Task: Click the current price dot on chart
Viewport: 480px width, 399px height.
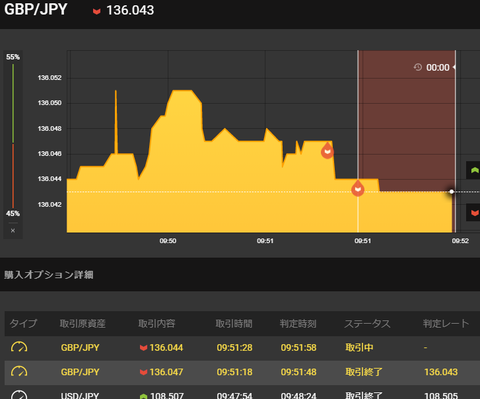Action: pos(451,192)
